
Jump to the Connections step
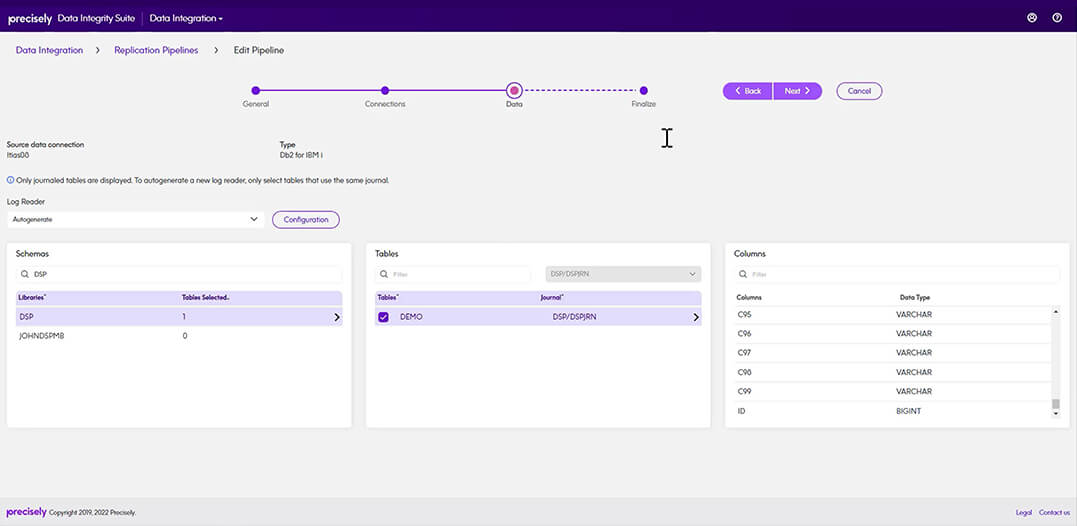385,90
